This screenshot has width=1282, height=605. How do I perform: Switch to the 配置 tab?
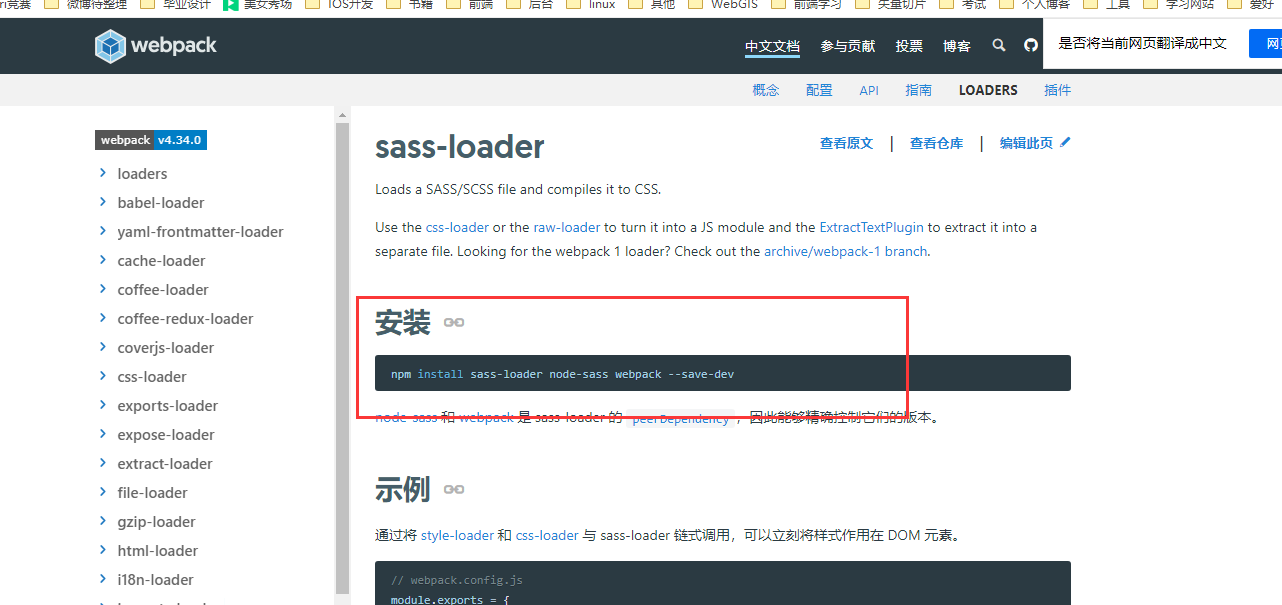819,90
